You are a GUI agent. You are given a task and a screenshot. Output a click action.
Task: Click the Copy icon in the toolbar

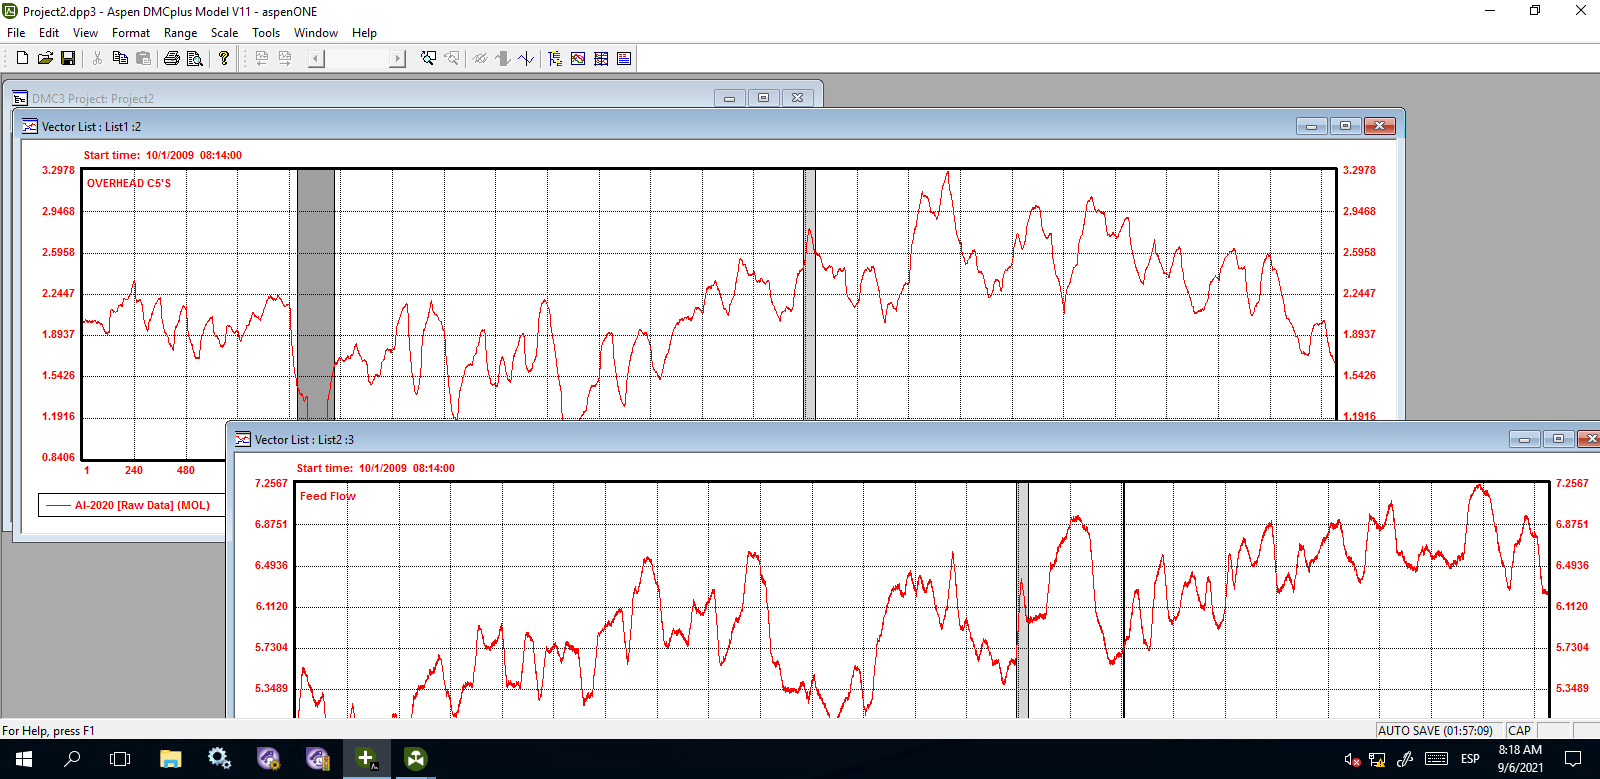click(x=120, y=59)
